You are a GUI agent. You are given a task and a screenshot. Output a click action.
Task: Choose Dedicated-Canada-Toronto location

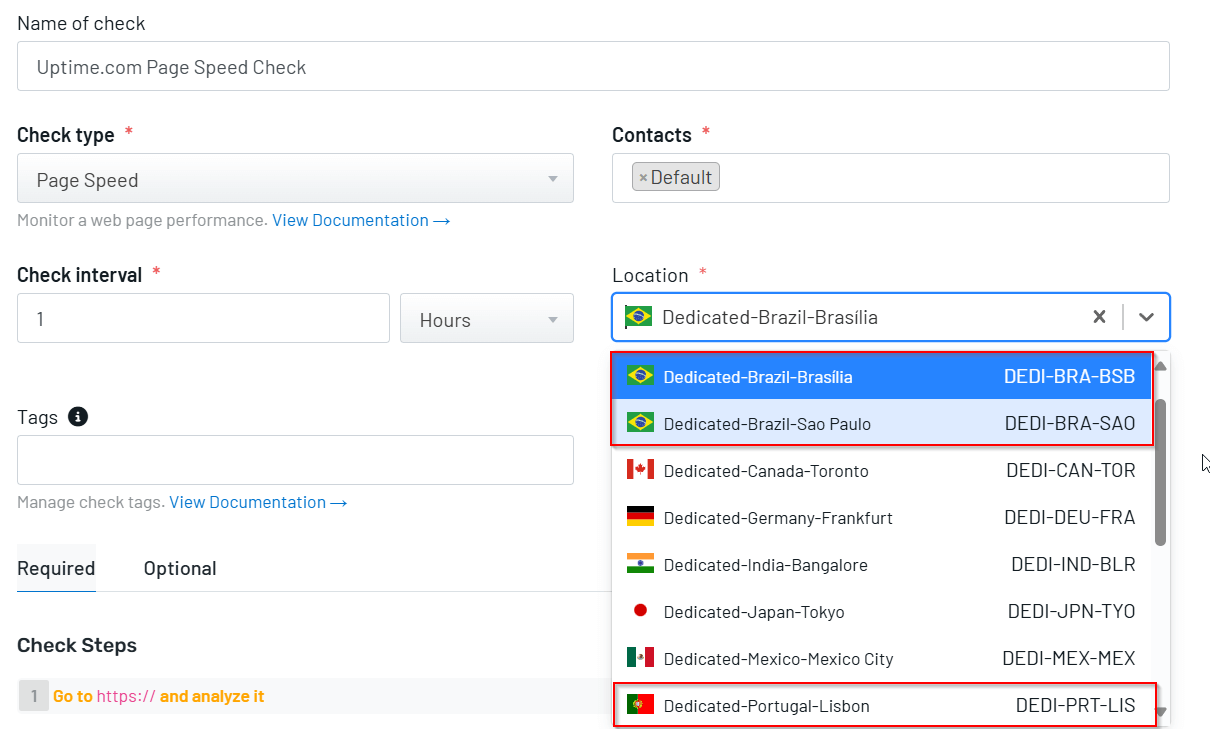coord(881,470)
